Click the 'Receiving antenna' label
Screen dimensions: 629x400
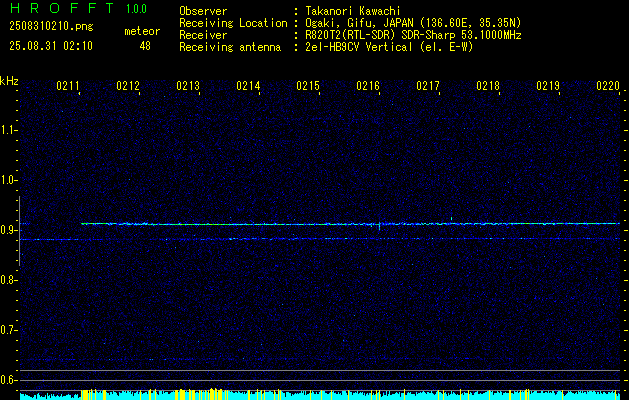230,47
